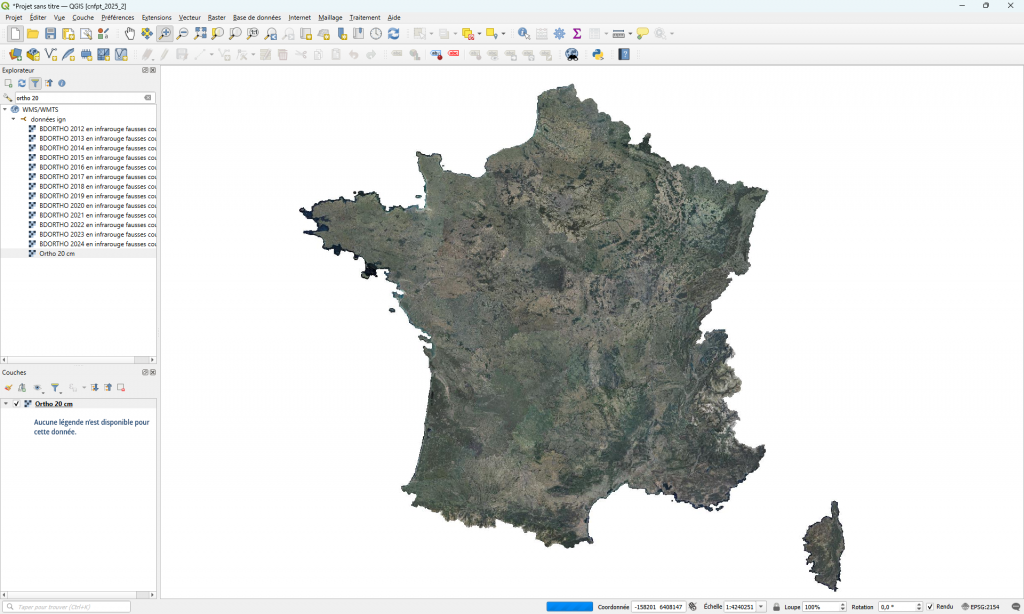The width and height of the screenshot is (1024, 614).
Task: Toggle the browser filter funnel button
Action: tap(35, 83)
